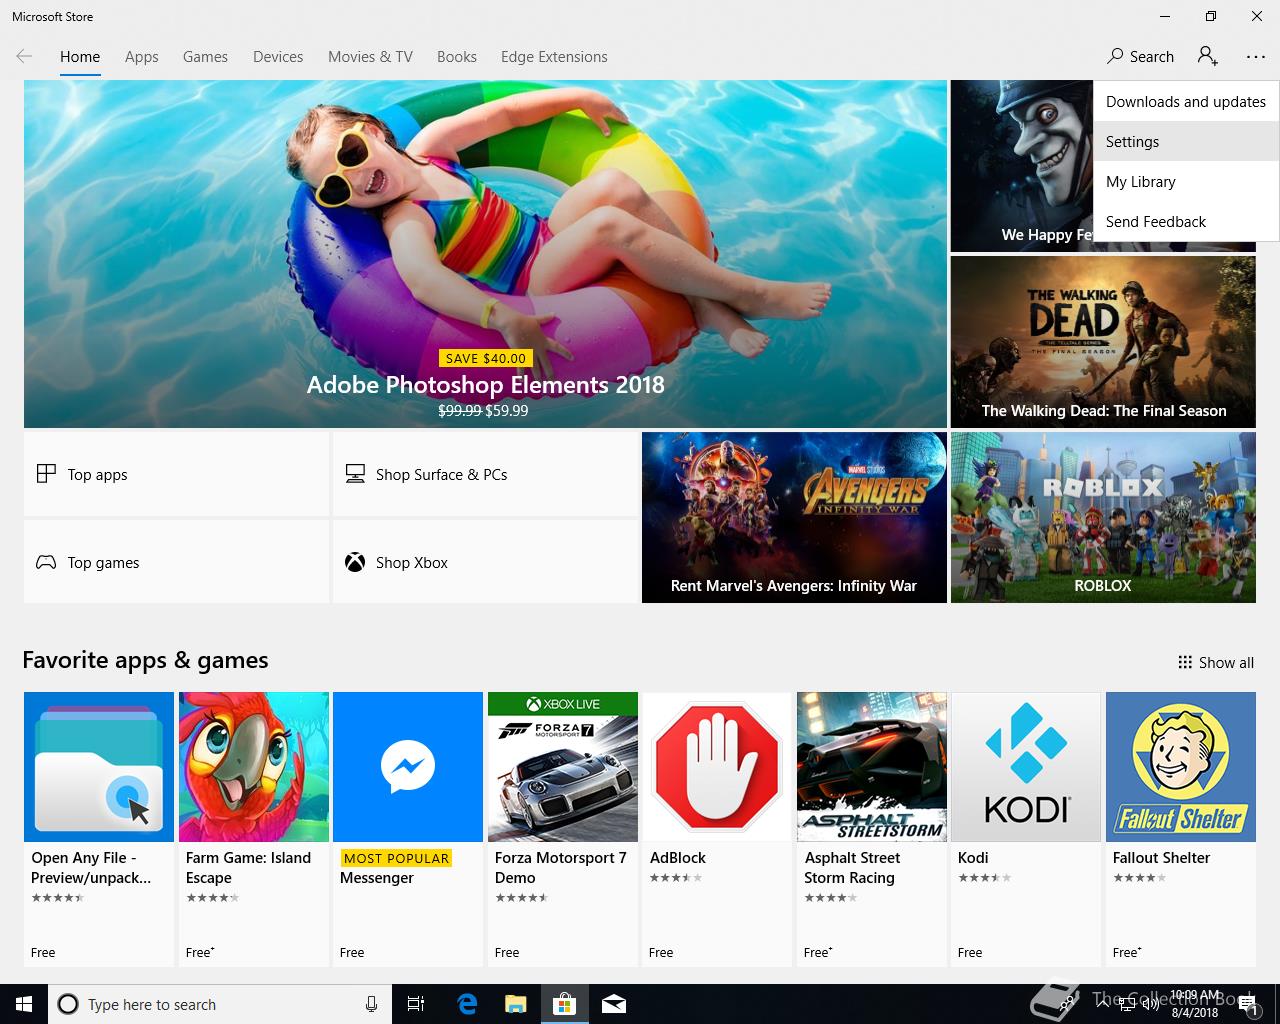1280x1024 pixels.
Task: Click the Top apps grid icon
Action: [46, 474]
